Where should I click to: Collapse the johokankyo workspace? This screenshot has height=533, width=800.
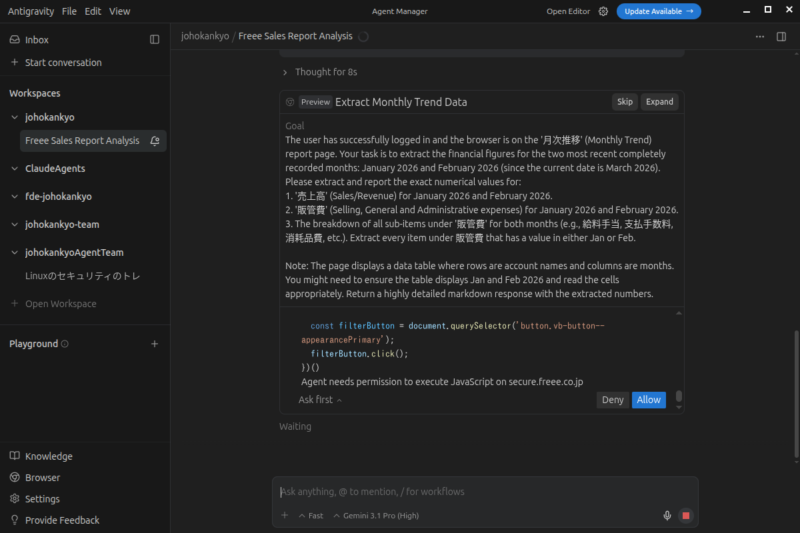(x=14, y=117)
